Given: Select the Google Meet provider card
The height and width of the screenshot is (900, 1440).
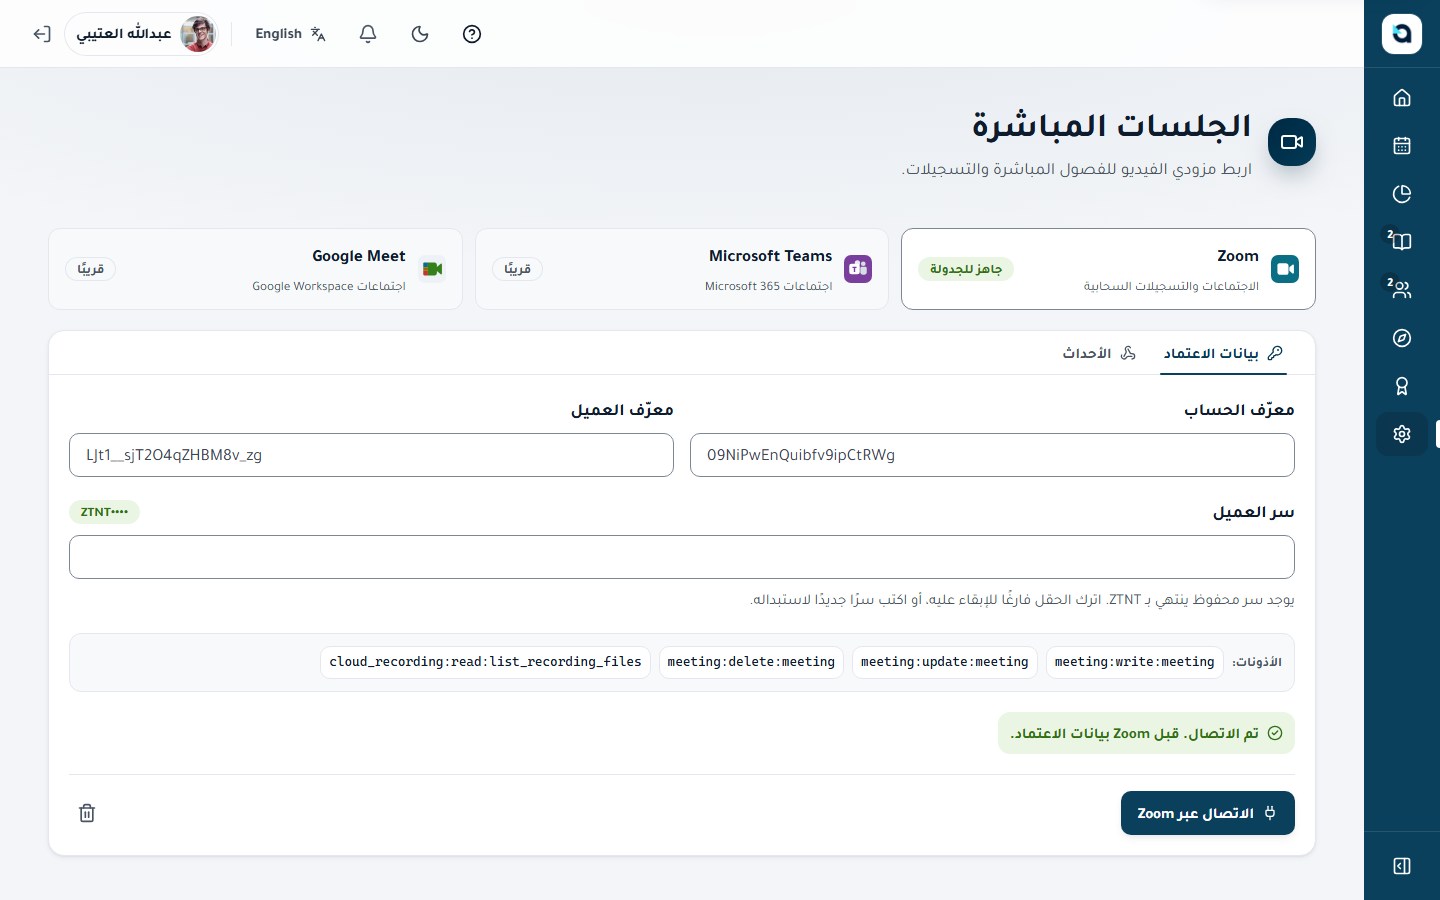Looking at the screenshot, I should tap(255, 269).
